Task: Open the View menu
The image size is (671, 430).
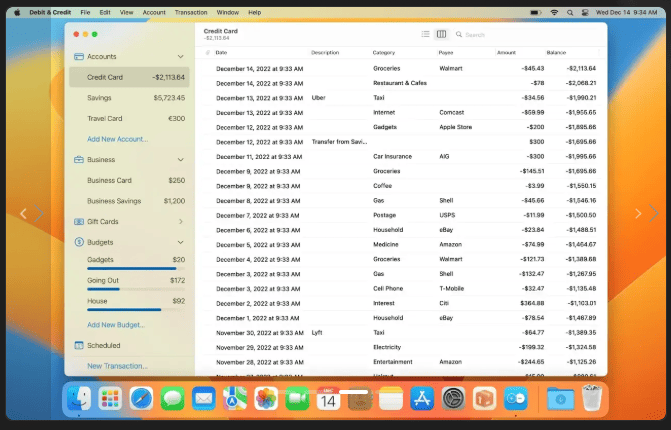Action: click(x=126, y=12)
